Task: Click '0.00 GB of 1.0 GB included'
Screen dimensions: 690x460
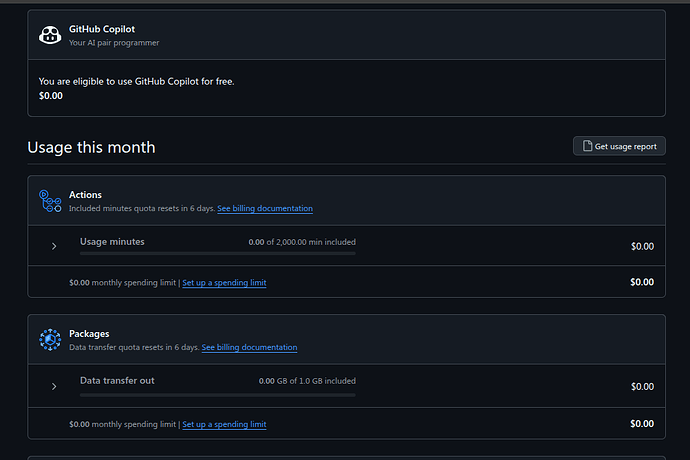Action: [x=307, y=381]
